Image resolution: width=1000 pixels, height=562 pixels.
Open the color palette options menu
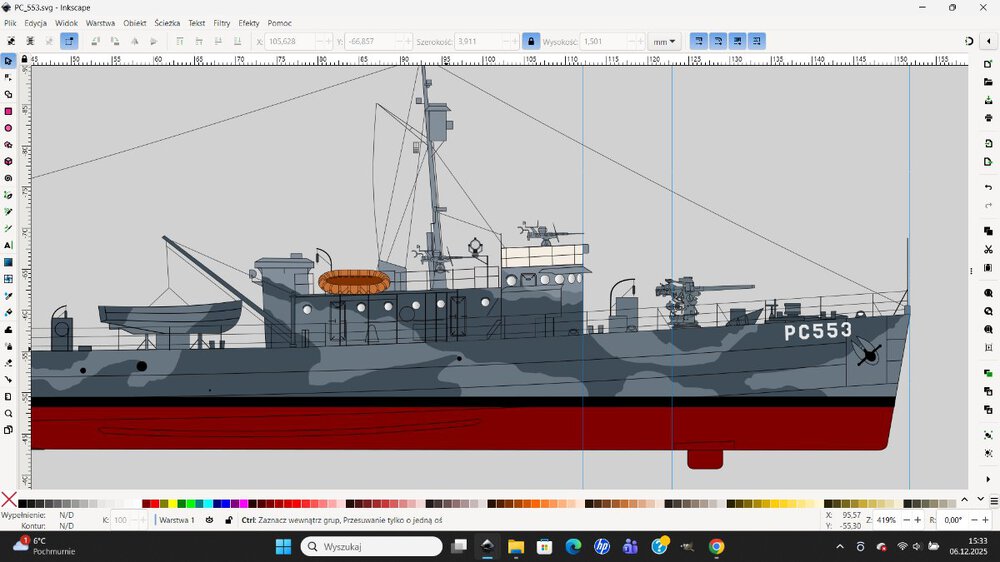[992, 500]
